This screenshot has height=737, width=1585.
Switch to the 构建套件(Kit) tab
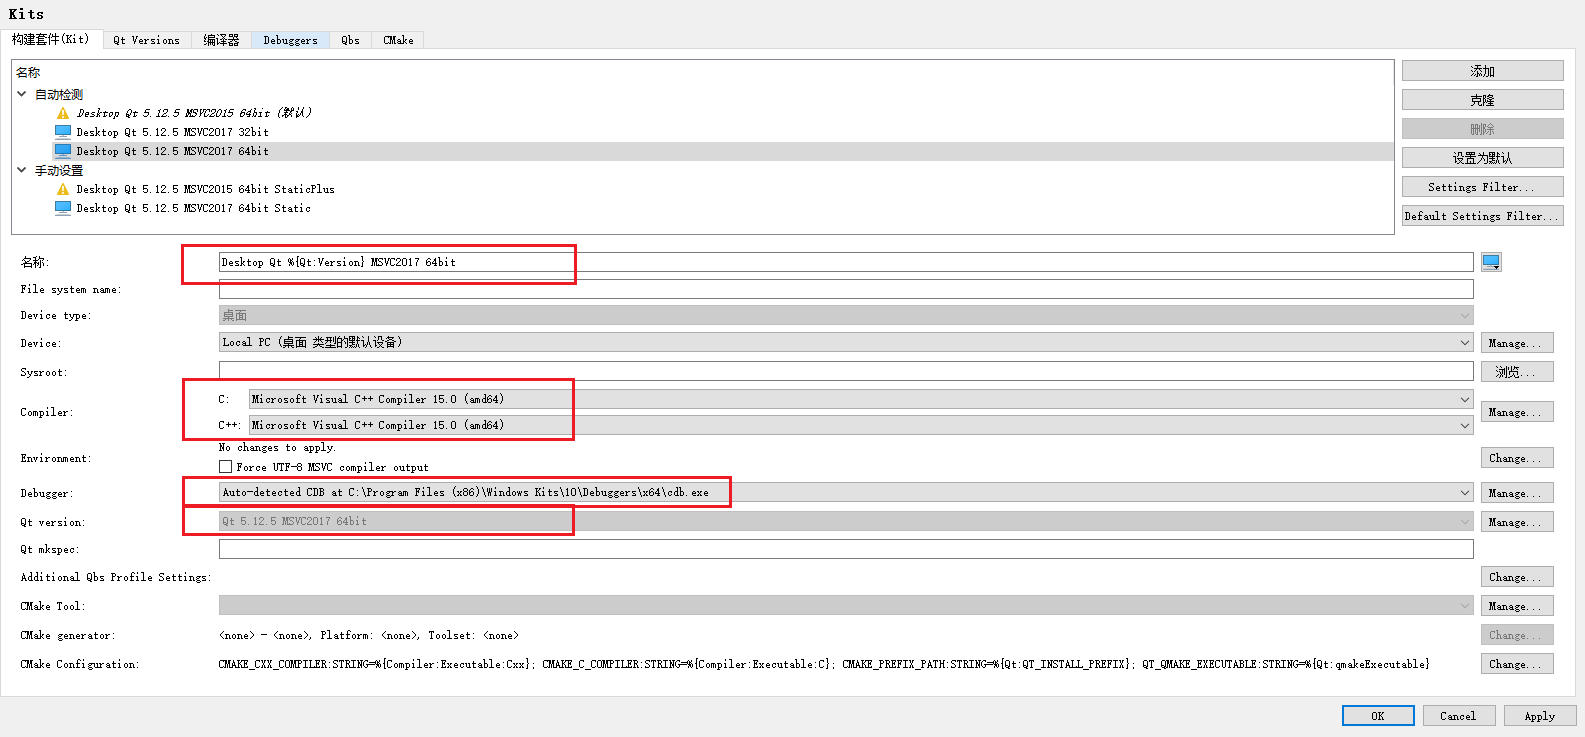(50, 39)
